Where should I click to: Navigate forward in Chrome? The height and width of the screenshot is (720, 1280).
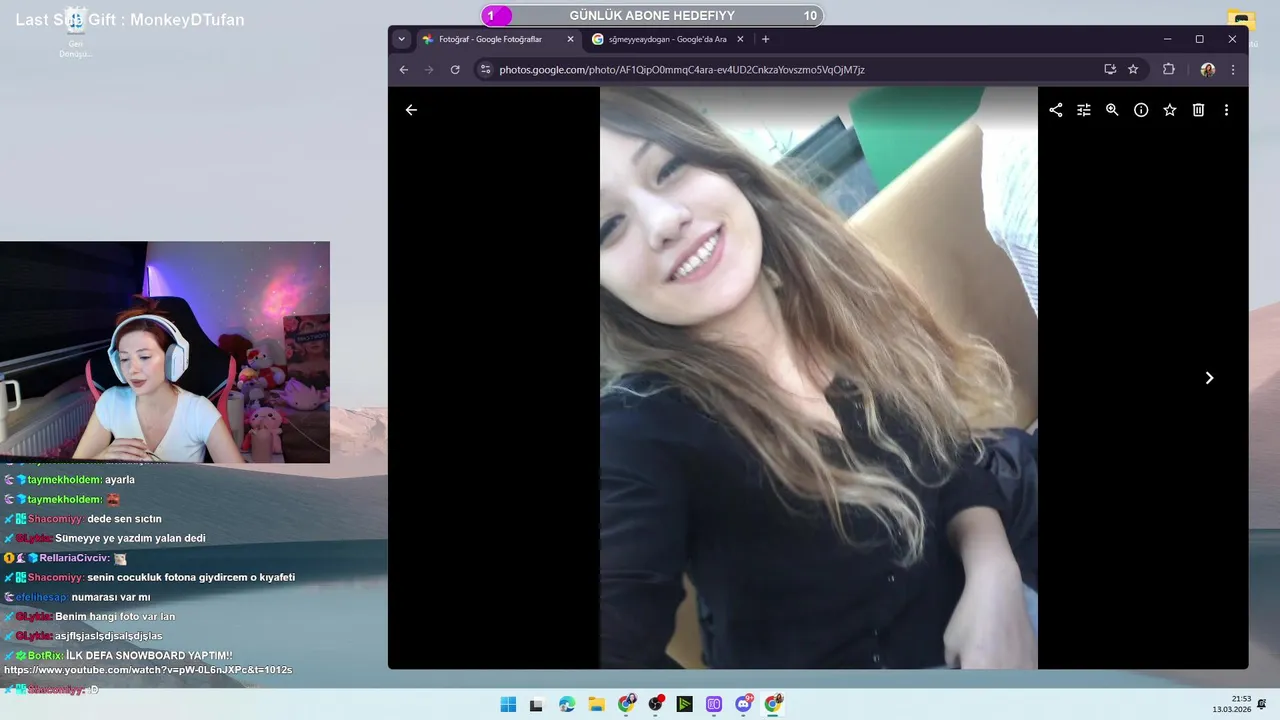point(429,70)
